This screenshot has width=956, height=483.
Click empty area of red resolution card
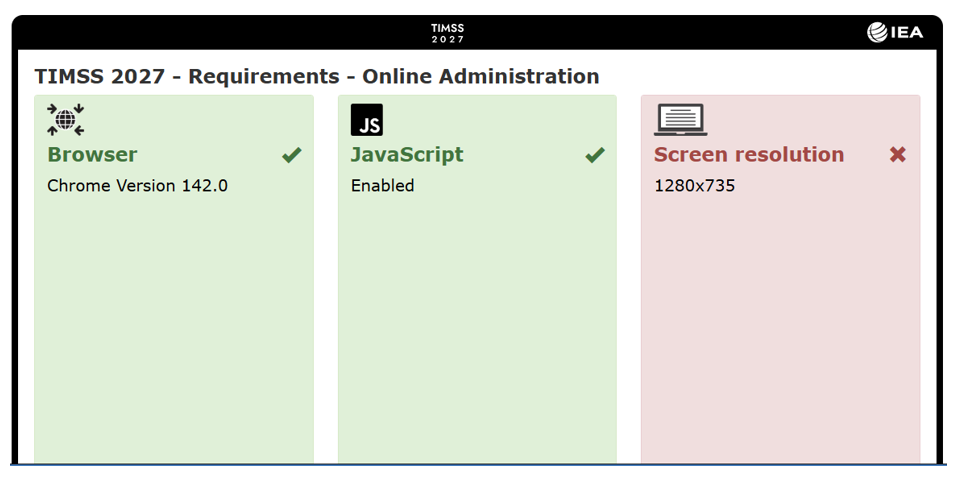click(780, 330)
